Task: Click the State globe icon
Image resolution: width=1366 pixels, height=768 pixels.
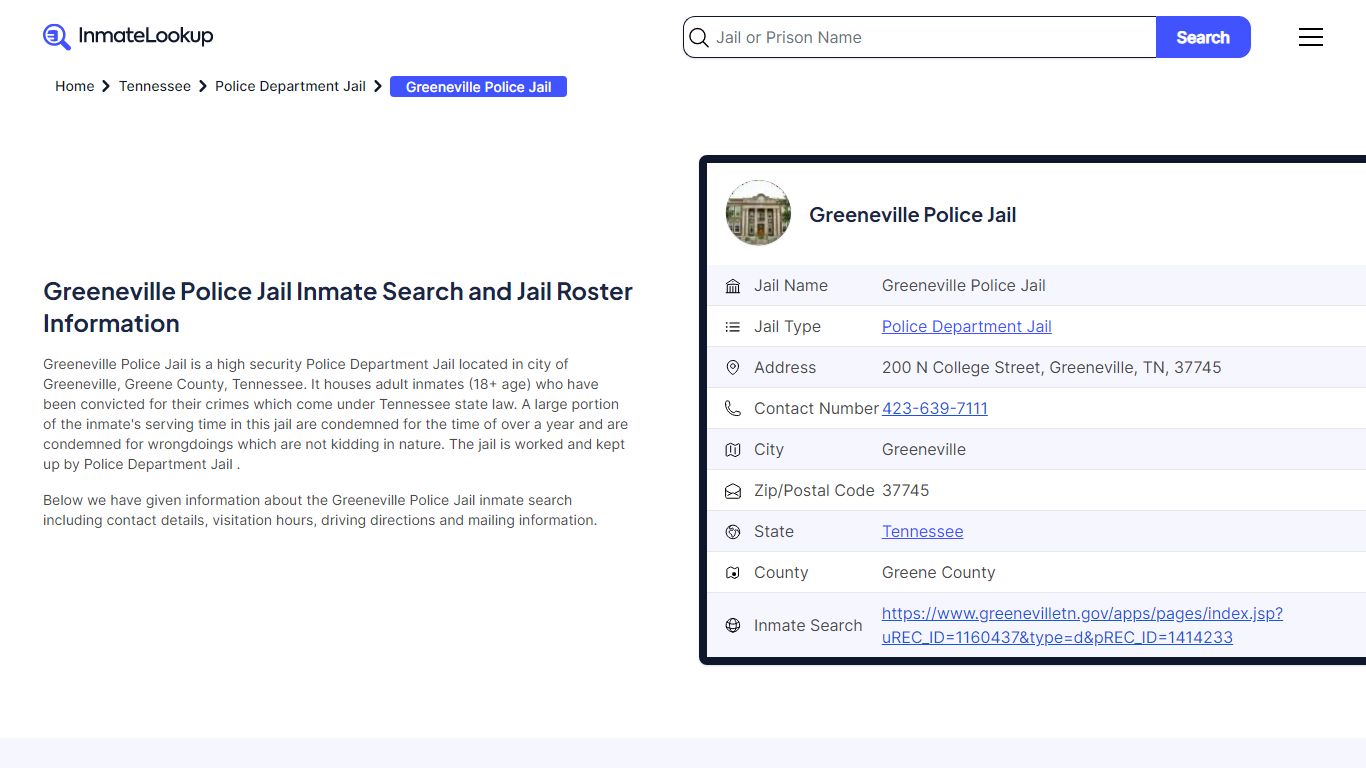Action: (733, 532)
